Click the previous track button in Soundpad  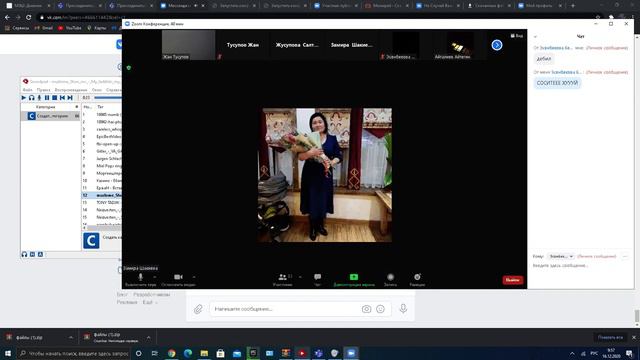62,98
